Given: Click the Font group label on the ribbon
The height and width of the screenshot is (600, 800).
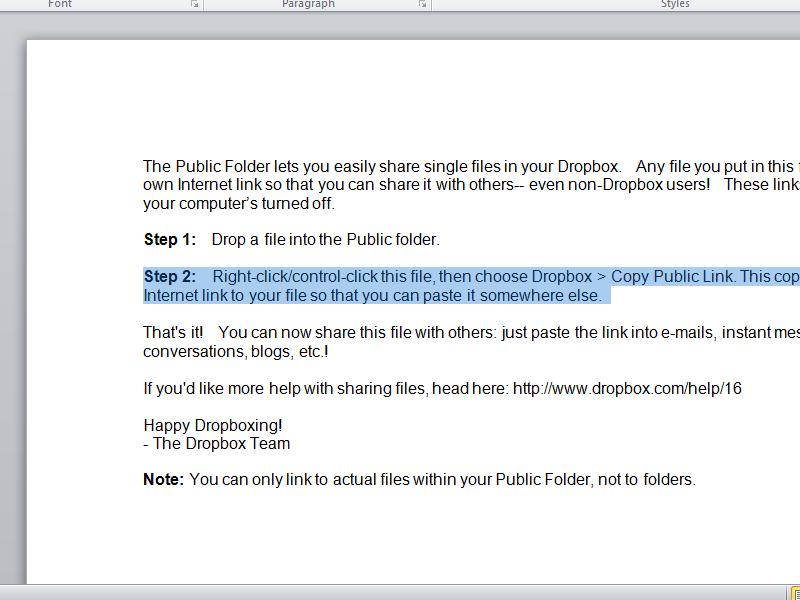Looking at the screenshot, I should [x=60, y=4].
